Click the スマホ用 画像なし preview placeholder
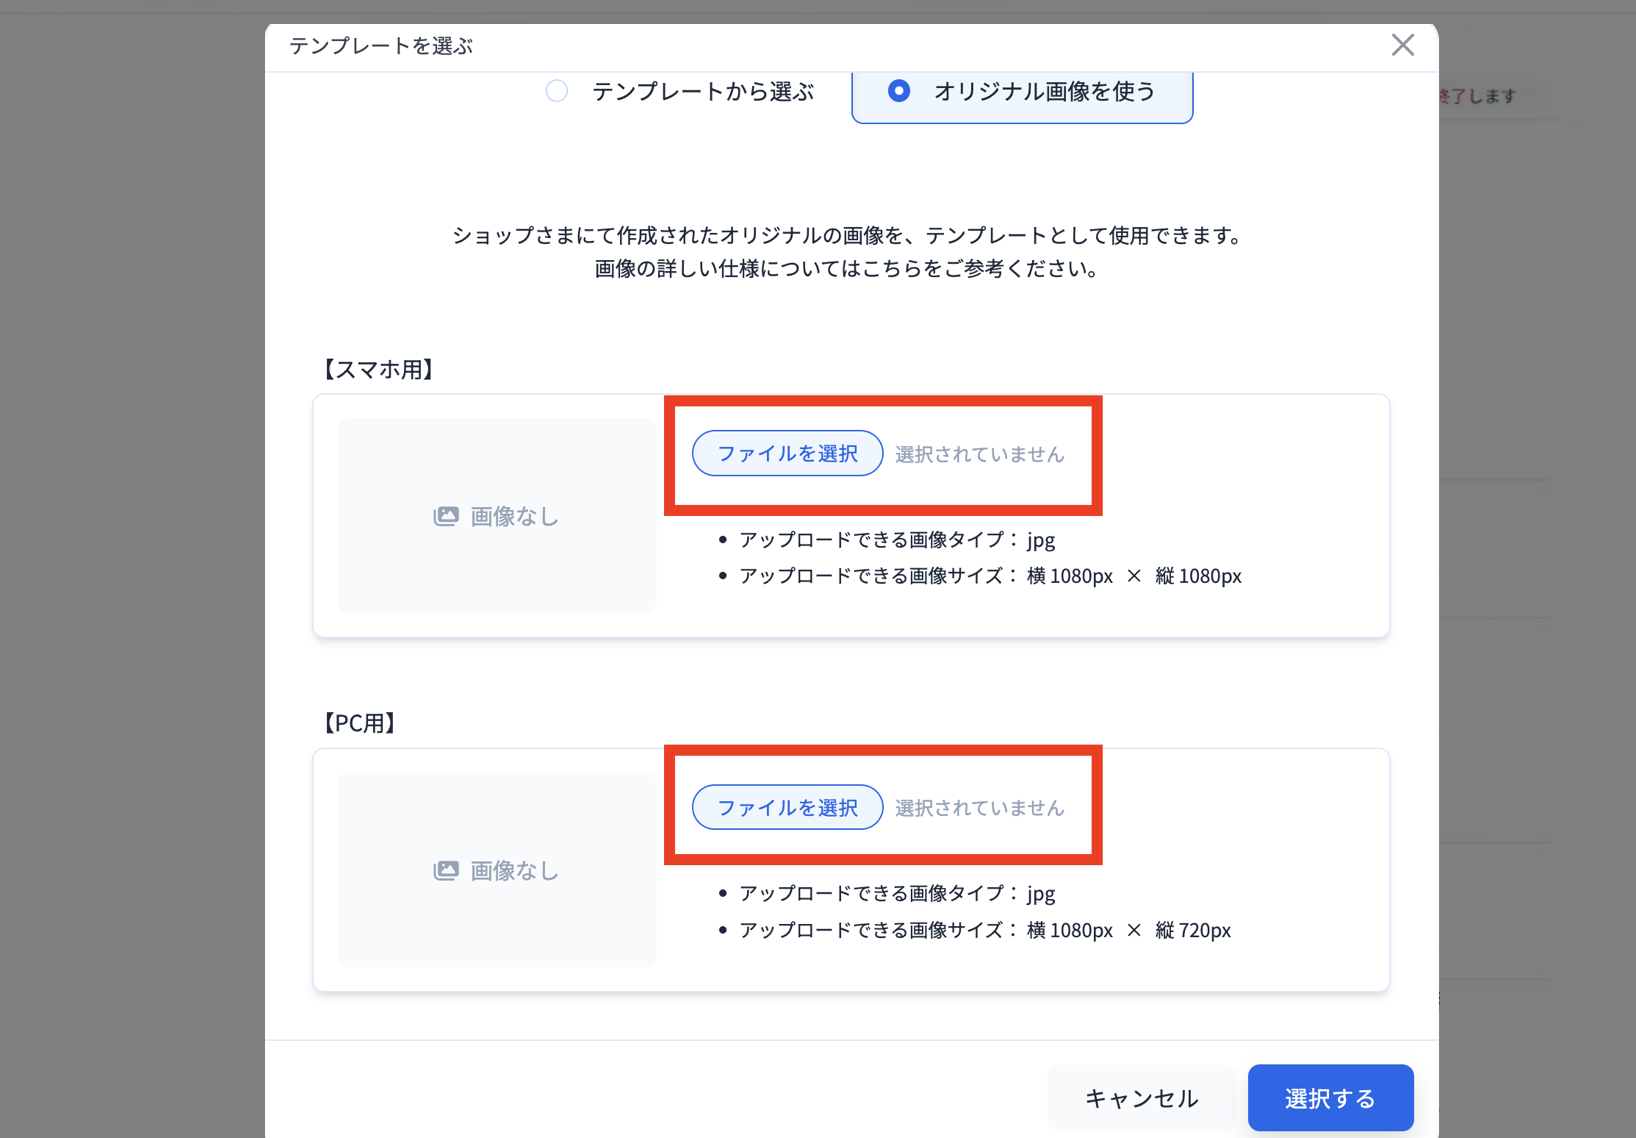The height and width of the screenshot is (1138, 1636). coord(497,516)
